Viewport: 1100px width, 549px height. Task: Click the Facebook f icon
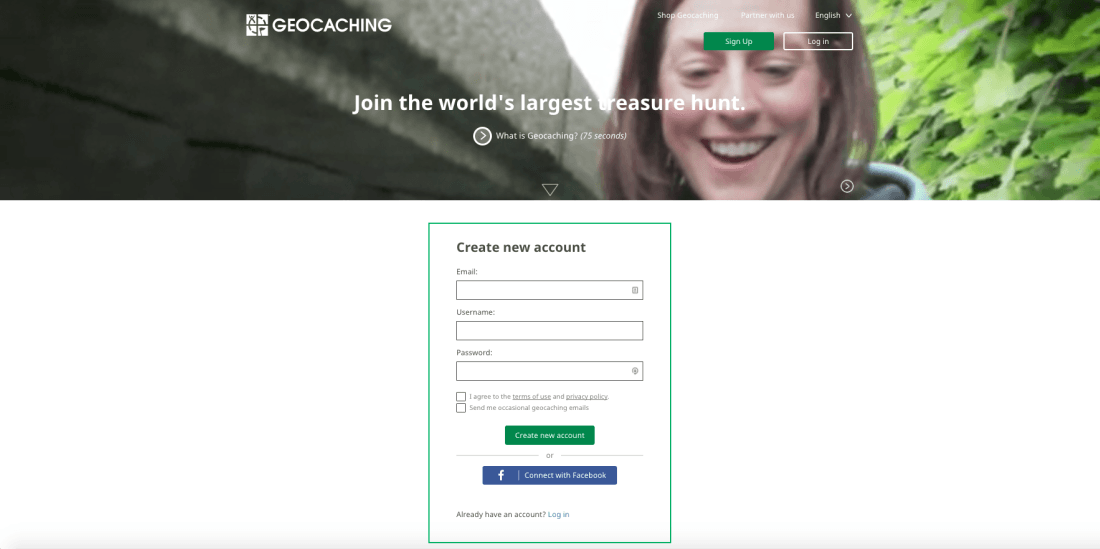[501, 475]
